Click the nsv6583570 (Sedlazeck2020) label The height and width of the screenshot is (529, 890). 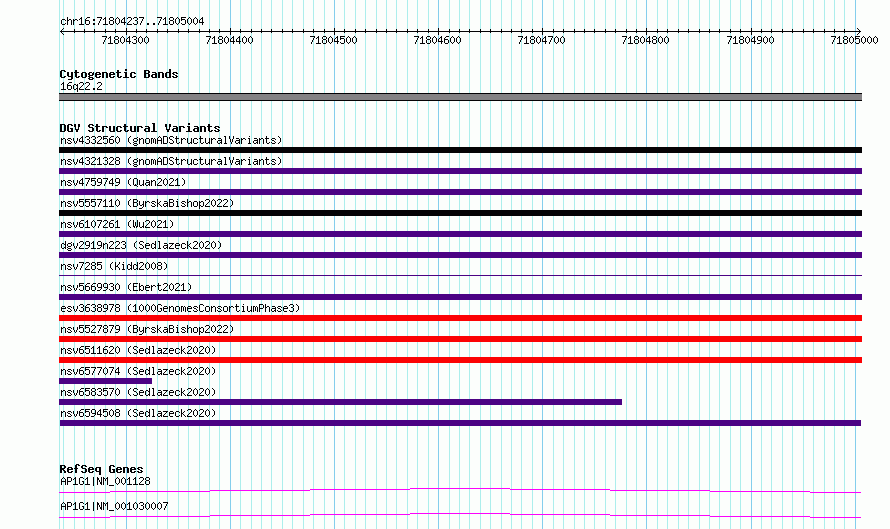tap(138, 392)
